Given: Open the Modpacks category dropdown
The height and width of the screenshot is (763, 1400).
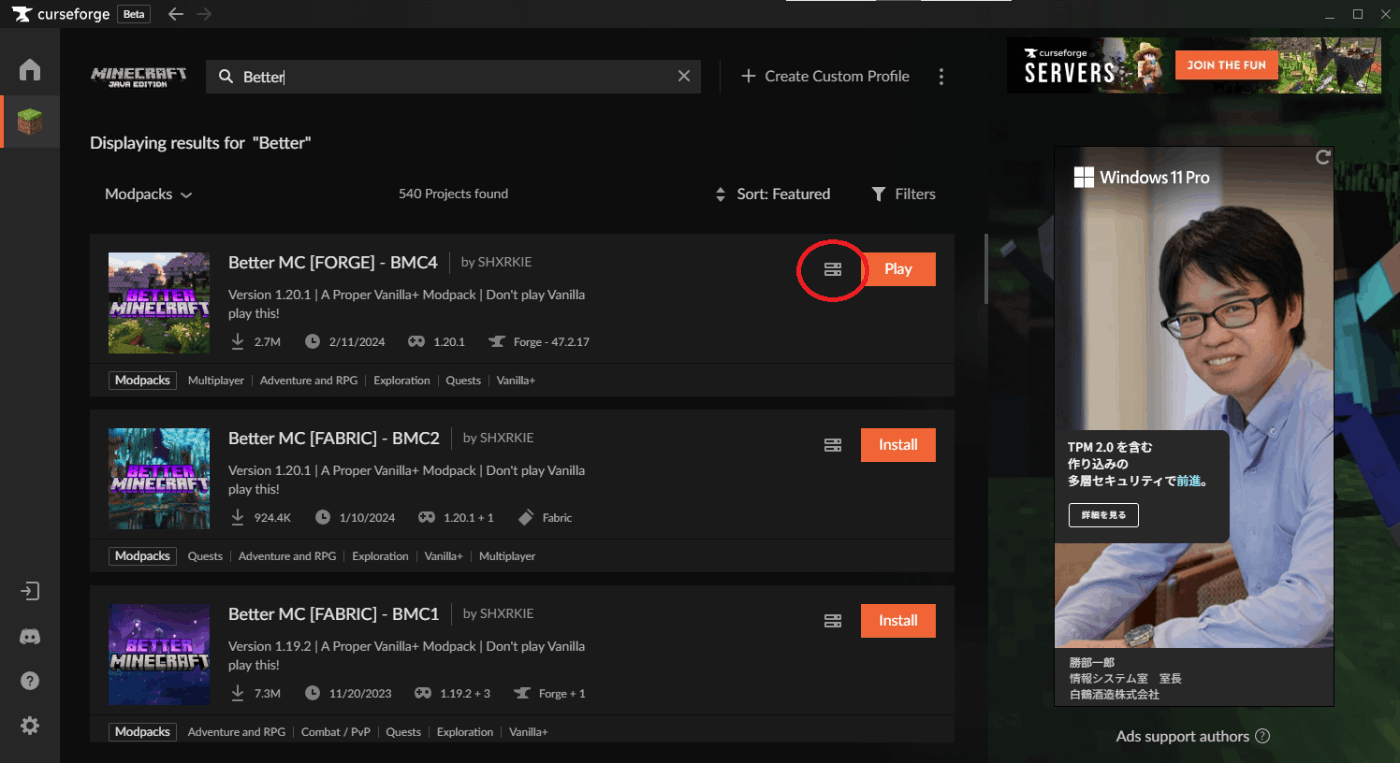Looking at the screenshot, I should 148,194.
